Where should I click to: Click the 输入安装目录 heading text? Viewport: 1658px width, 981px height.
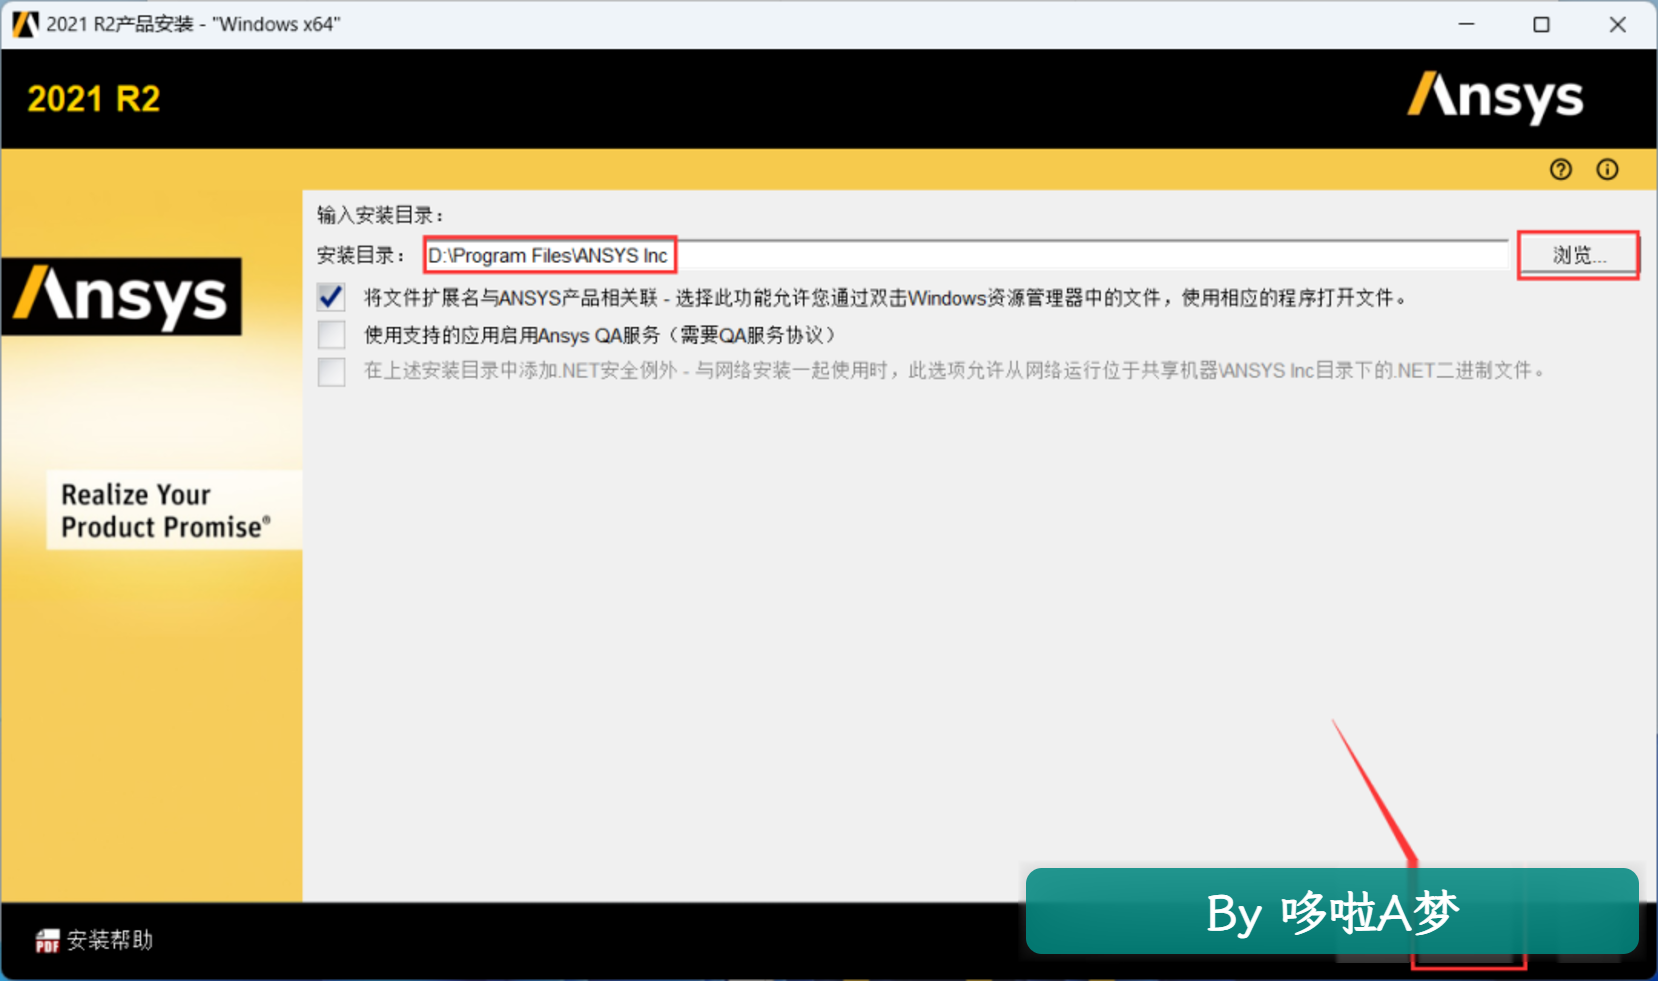(380, 215)
